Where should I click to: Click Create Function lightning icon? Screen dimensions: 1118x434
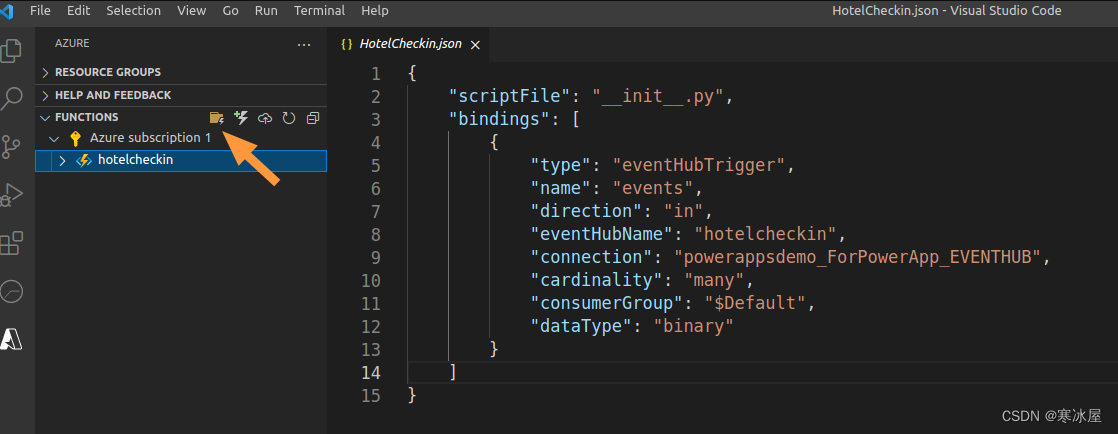[x=241, y=118]
